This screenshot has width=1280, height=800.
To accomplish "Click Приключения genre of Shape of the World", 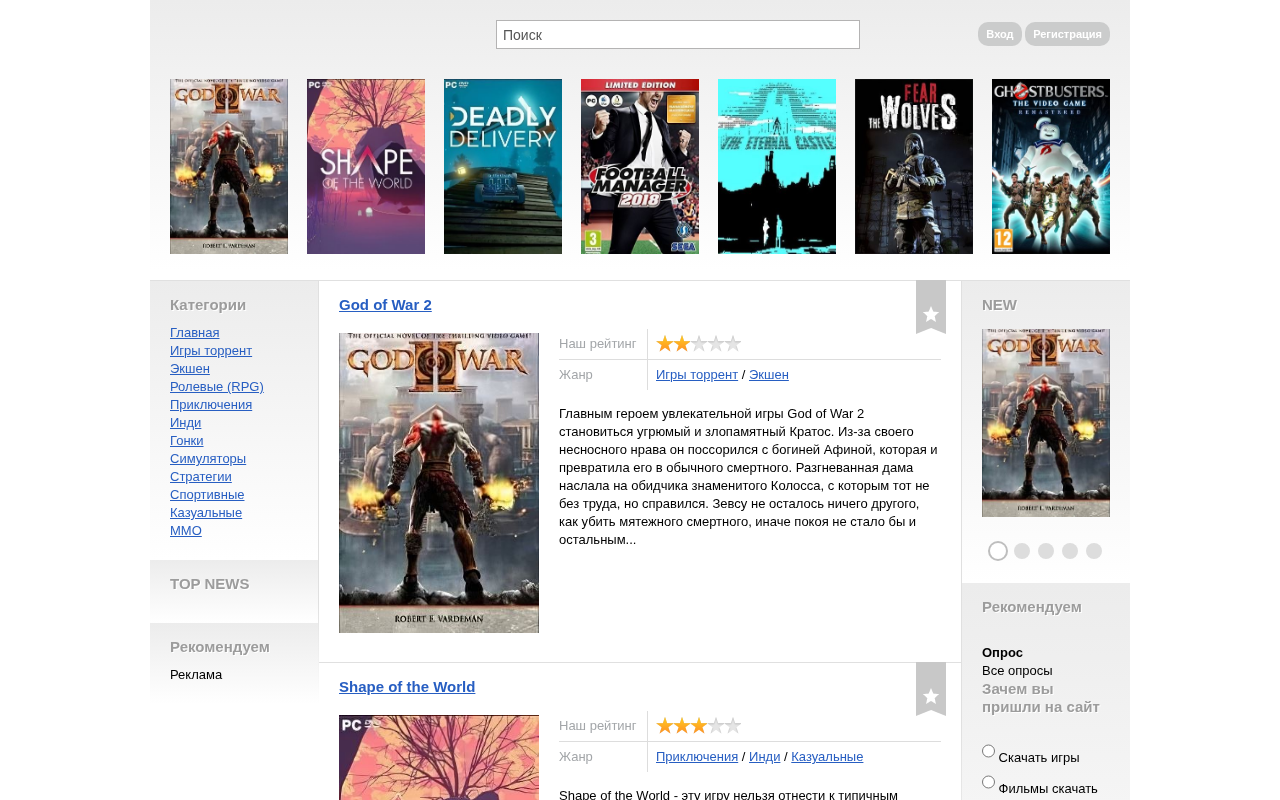I will 697,757.
